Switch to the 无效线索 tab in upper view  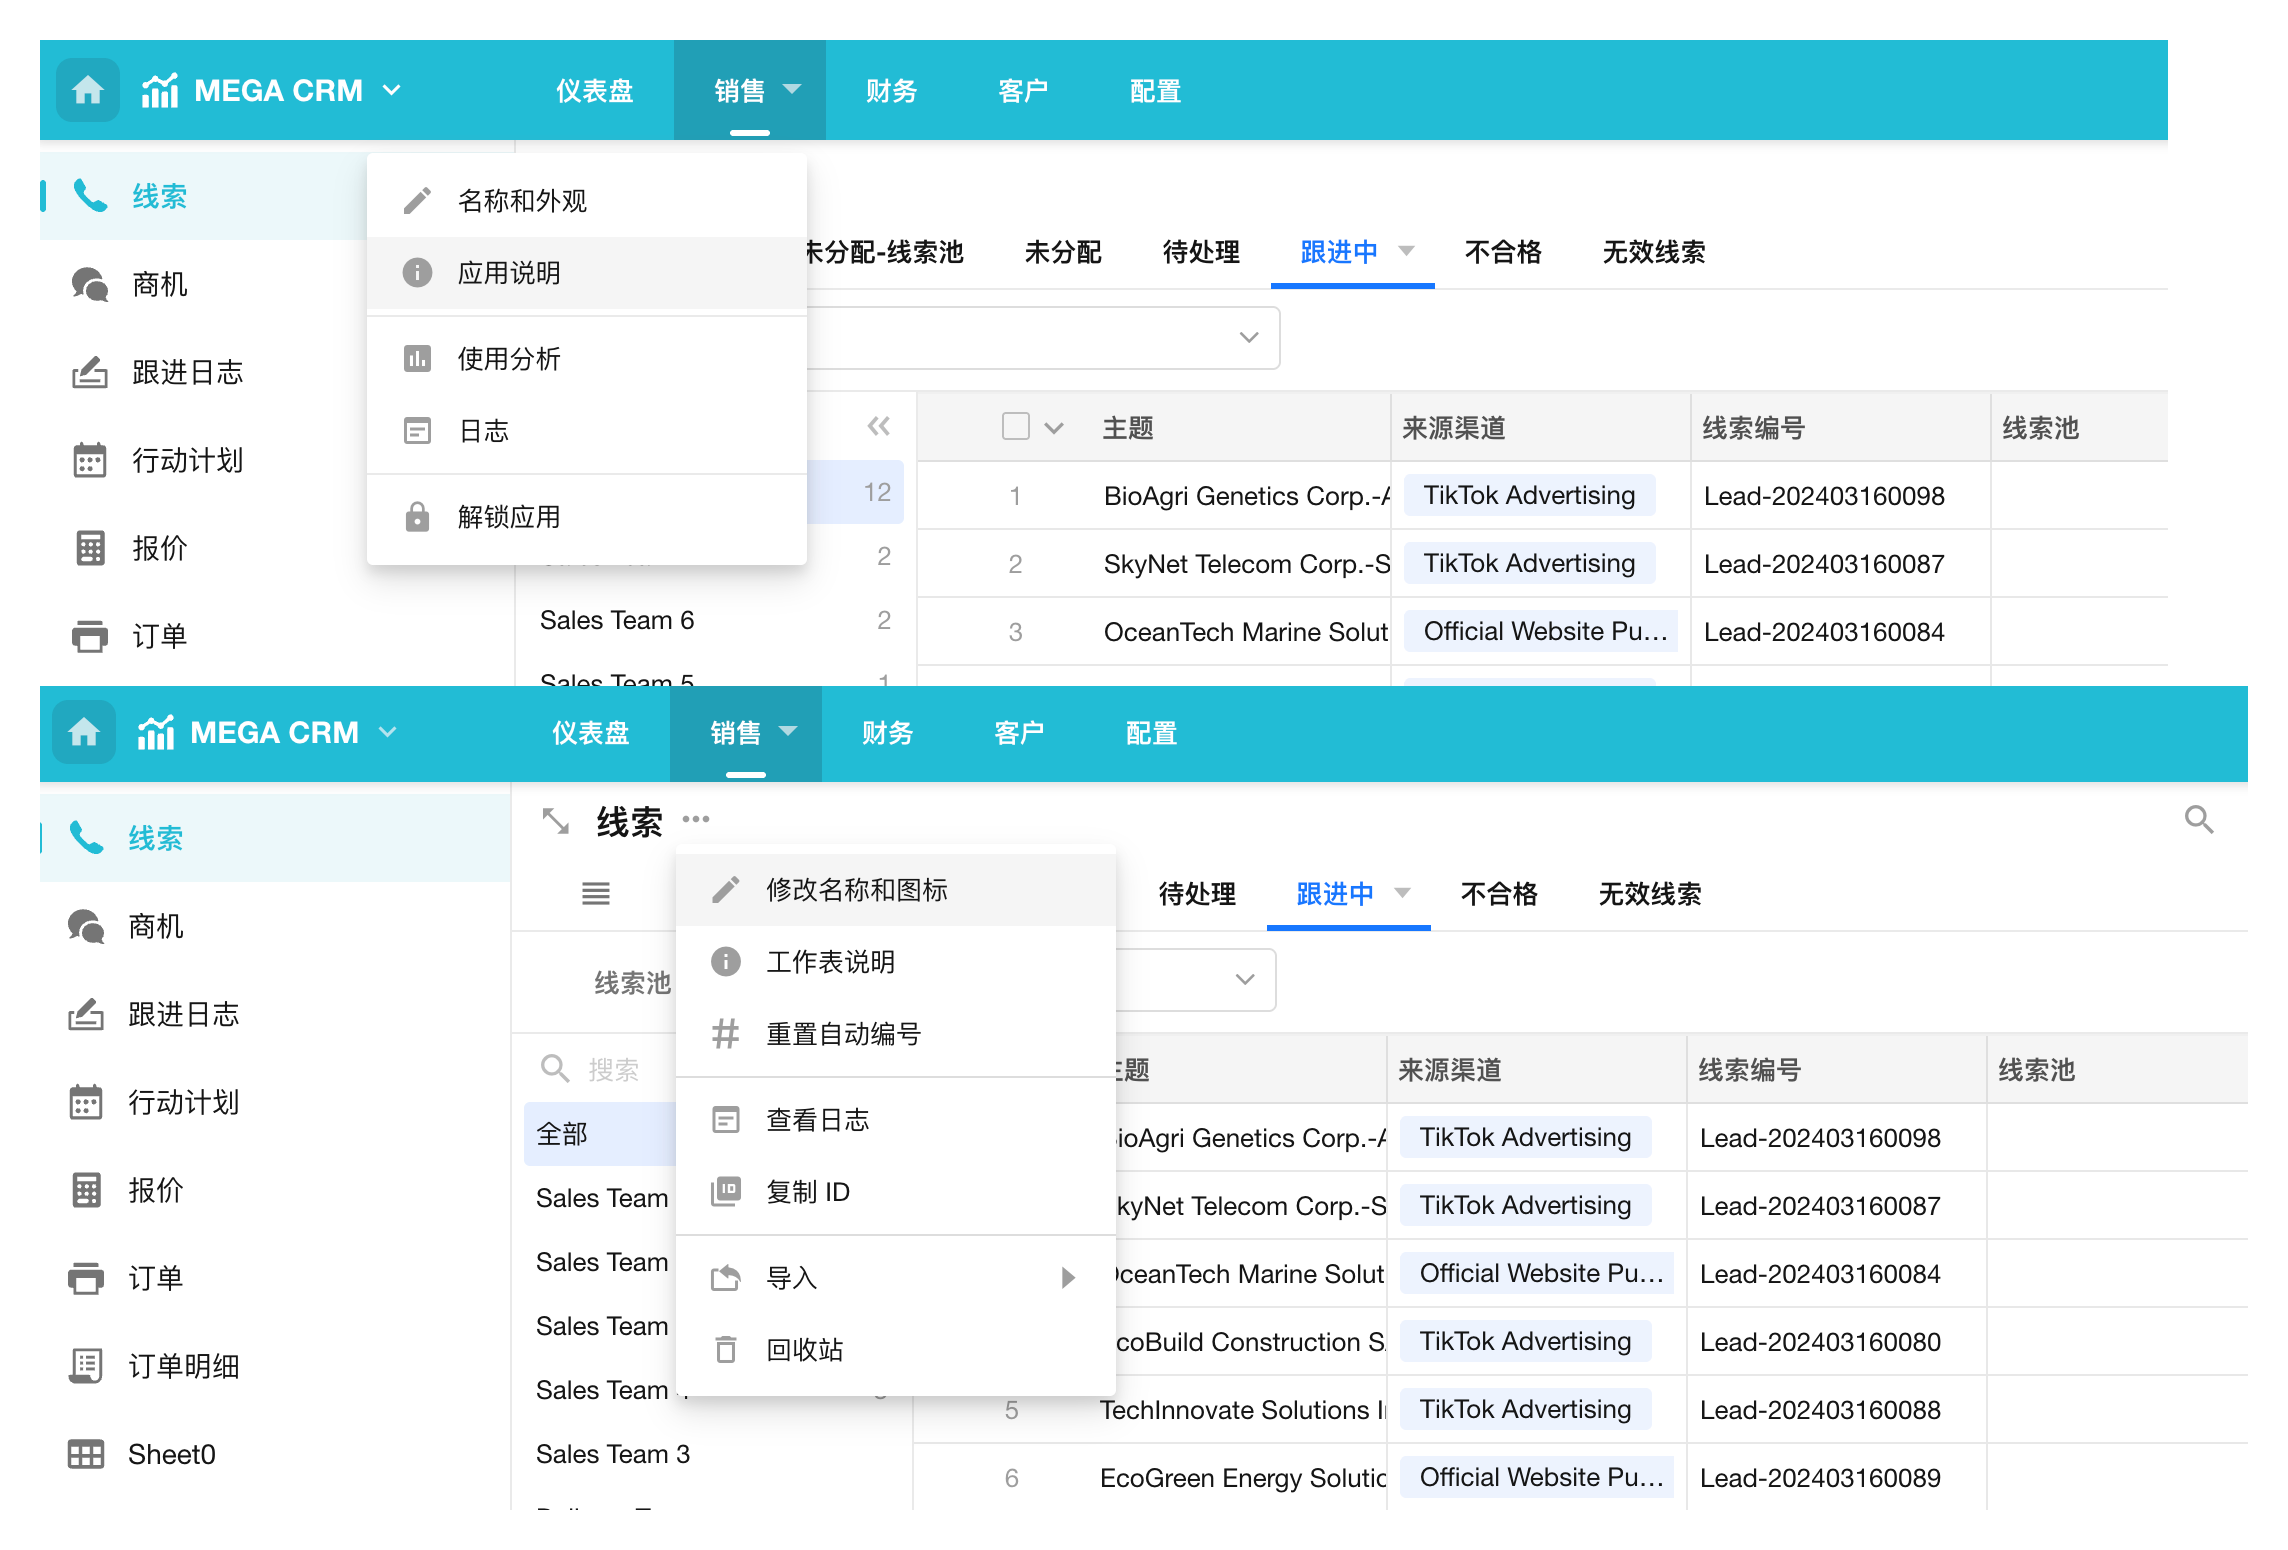click(x=1653, y=252)
